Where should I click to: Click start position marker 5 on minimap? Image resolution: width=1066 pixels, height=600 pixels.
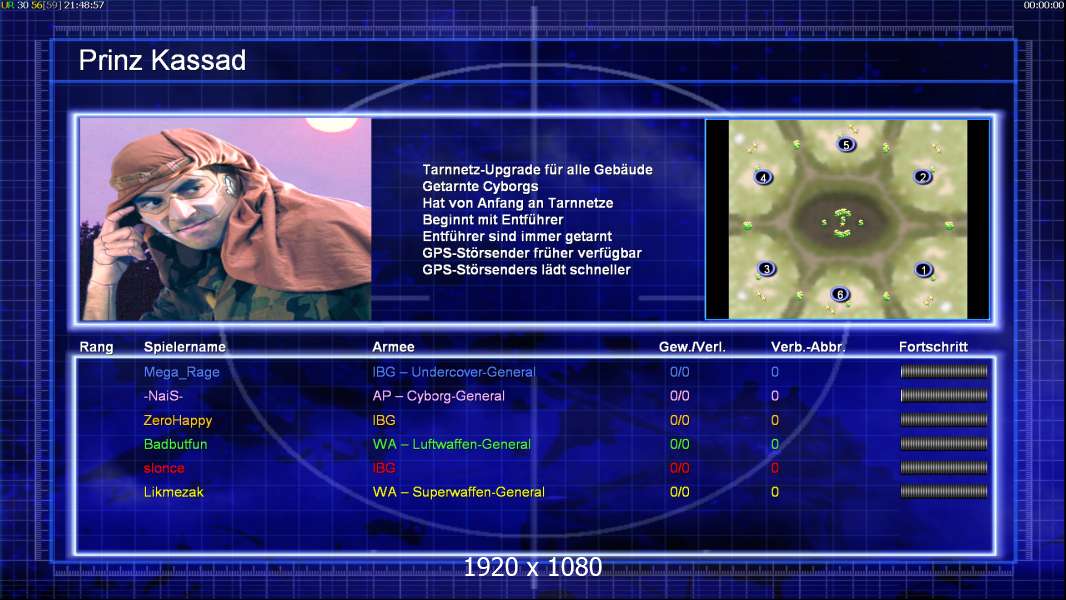[x=846, y=144]
